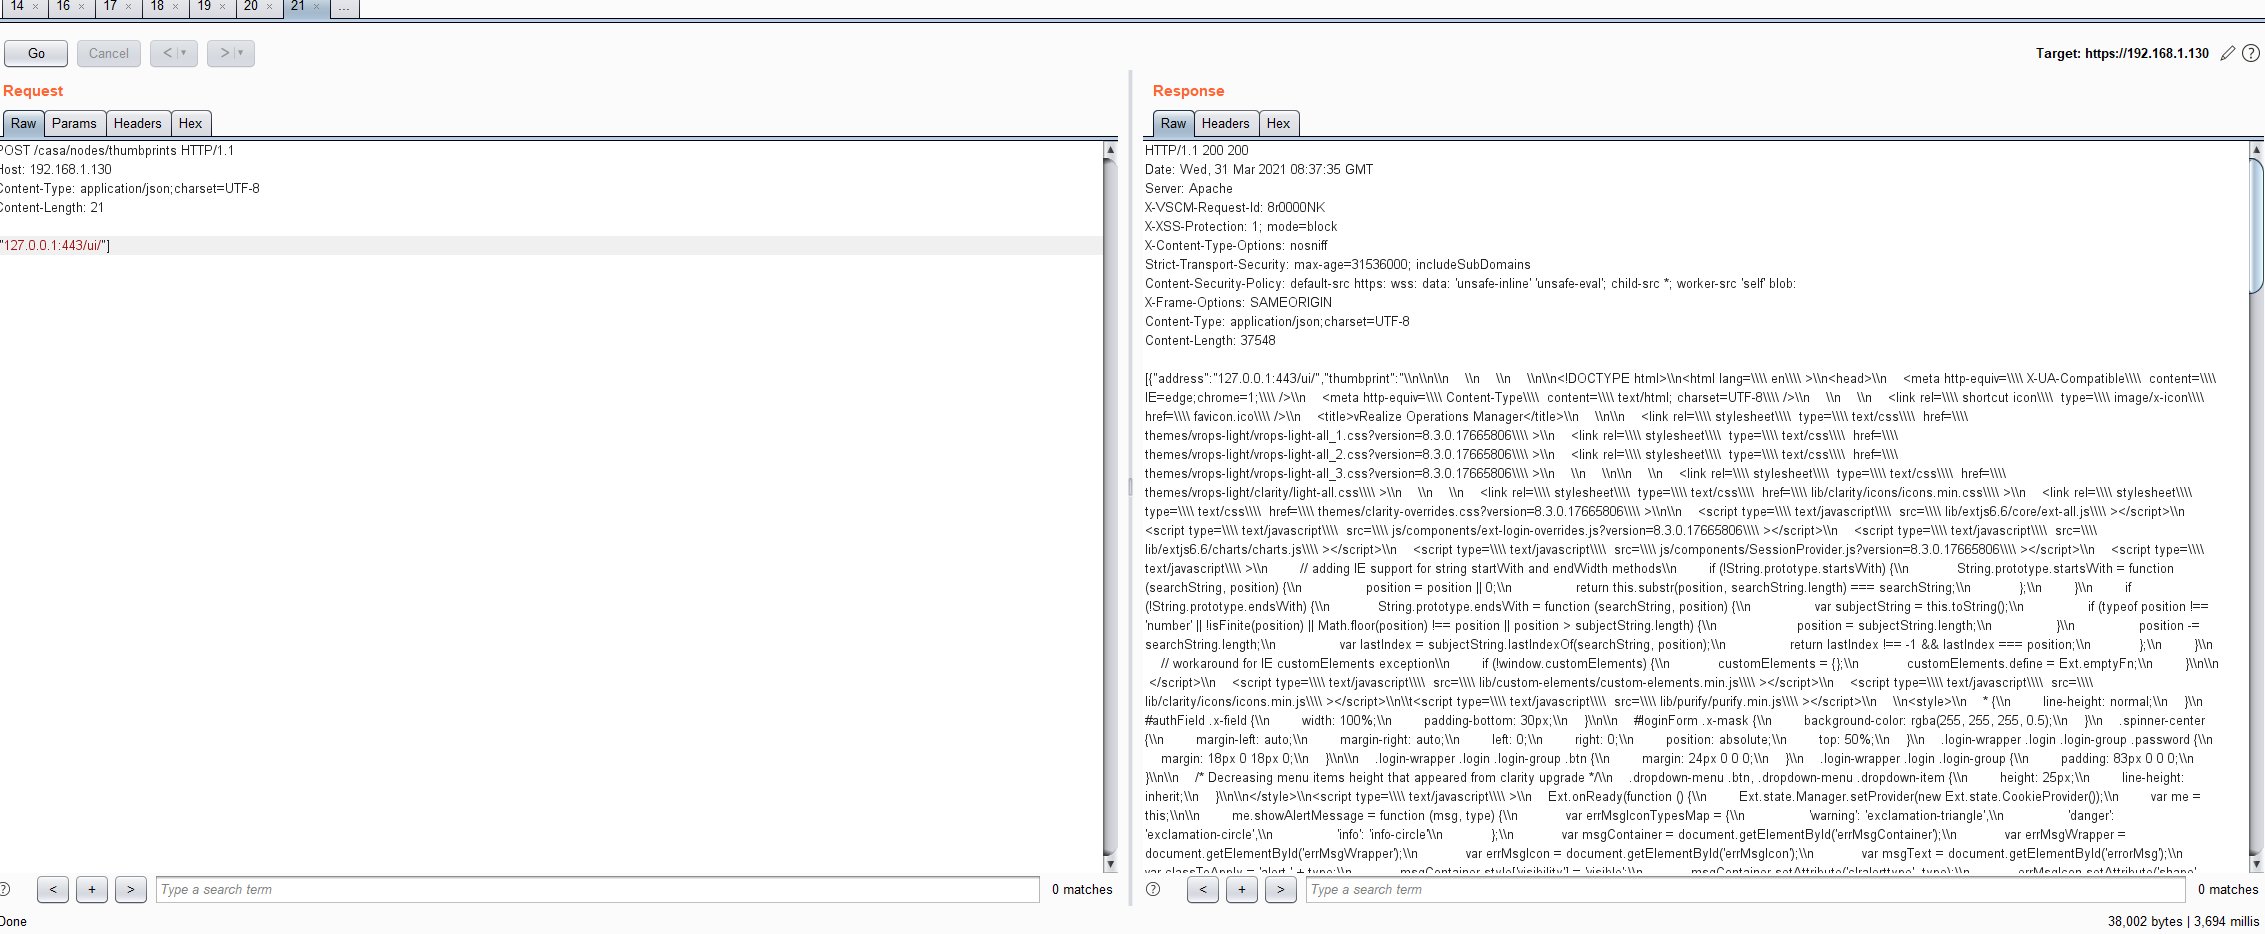Open the help icon beside Target
This screenshot has width=2265, height=934.
[2251, 53]
